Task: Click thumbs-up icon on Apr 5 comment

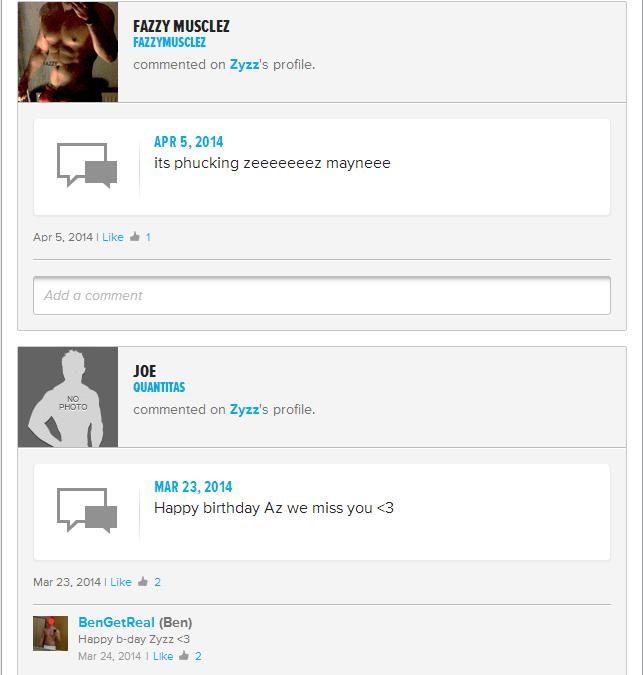Action: click(135, 237)
